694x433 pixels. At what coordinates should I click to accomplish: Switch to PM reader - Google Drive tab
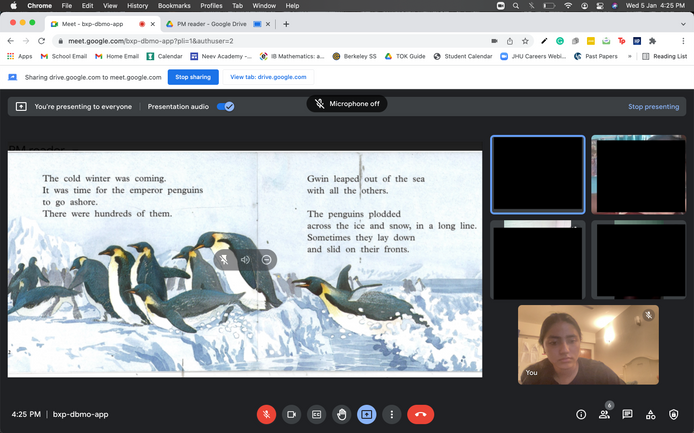click(211, 24)
